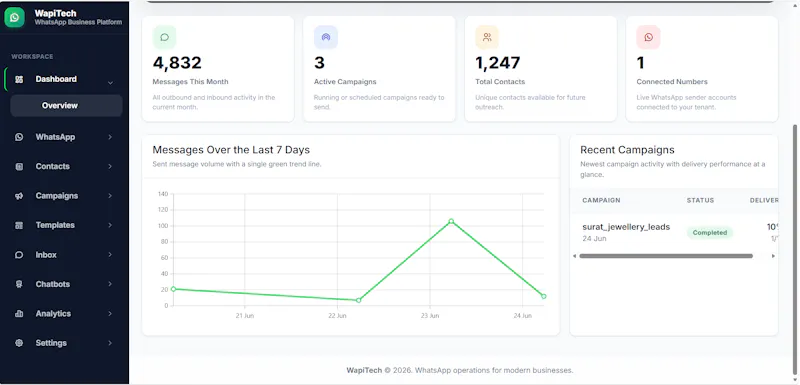The image size is (800, 385).
Task: Expand the Templates submenu arrow
Action: click(110, 225)
